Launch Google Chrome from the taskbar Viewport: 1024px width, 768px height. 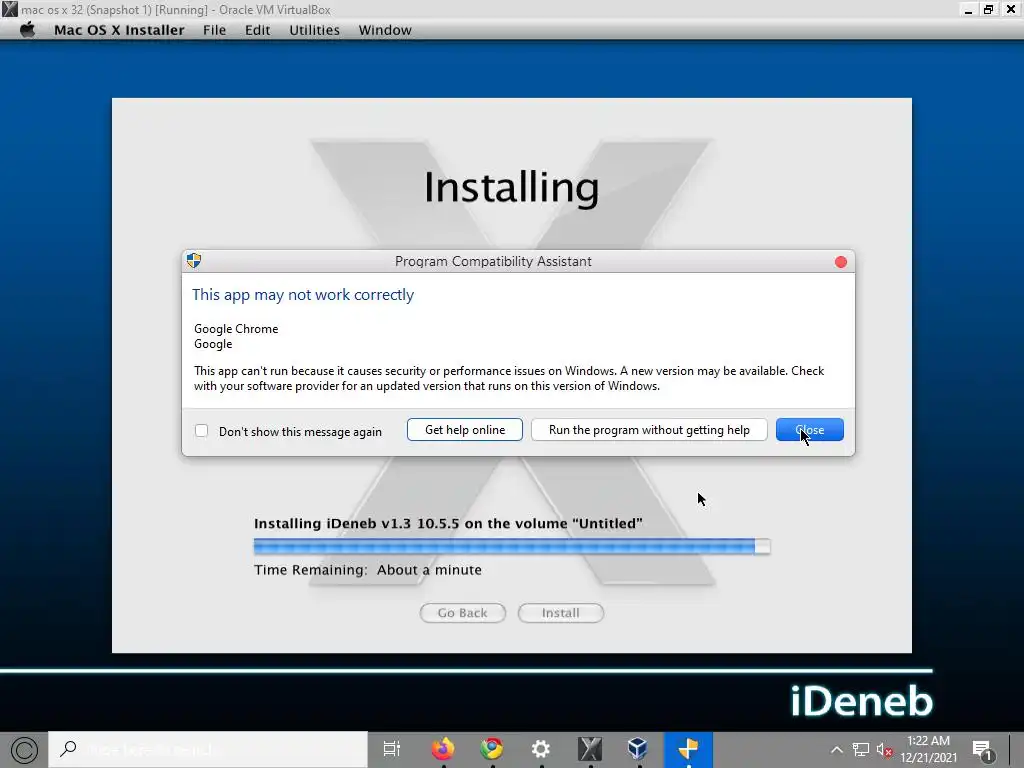[491, 749]
